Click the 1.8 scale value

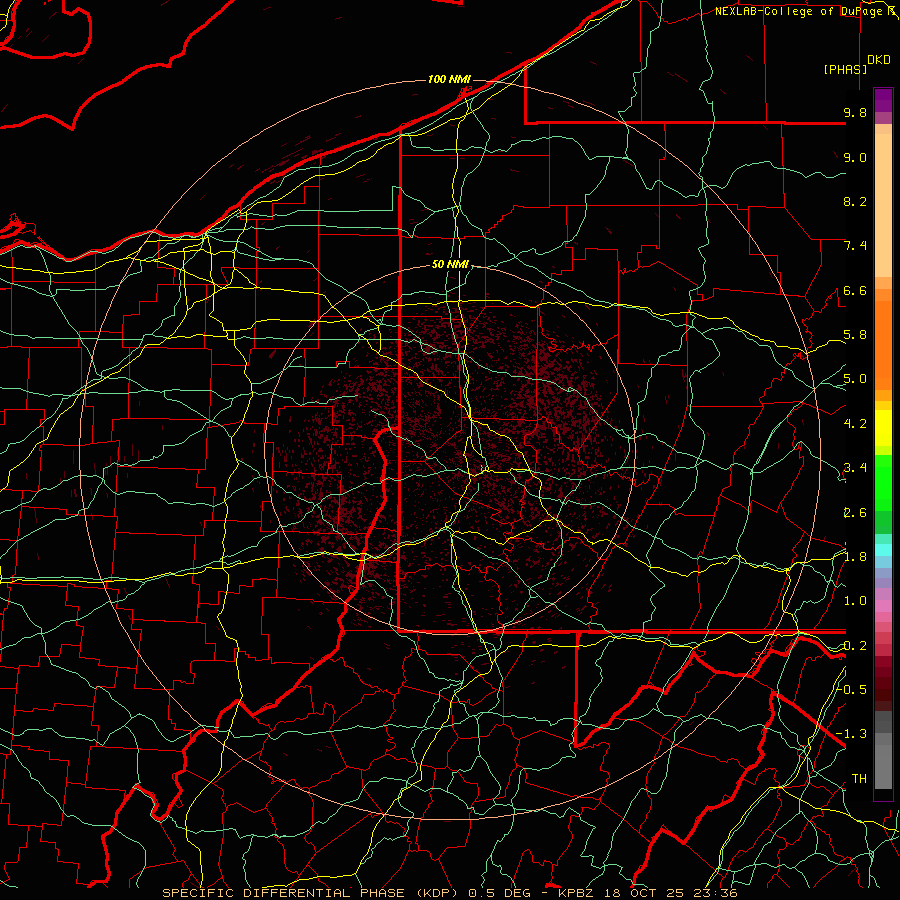point(855,557)
